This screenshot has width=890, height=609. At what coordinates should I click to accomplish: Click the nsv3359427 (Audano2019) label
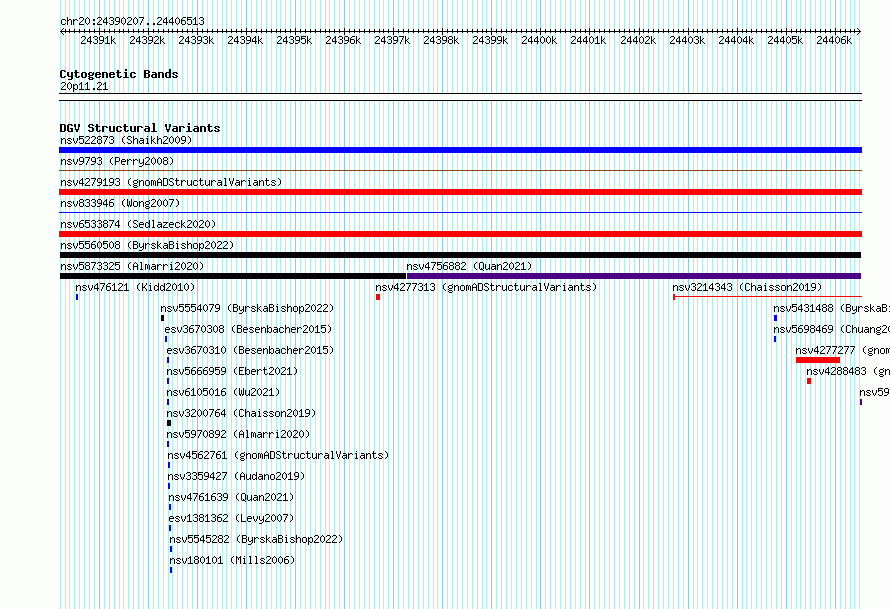236,476
